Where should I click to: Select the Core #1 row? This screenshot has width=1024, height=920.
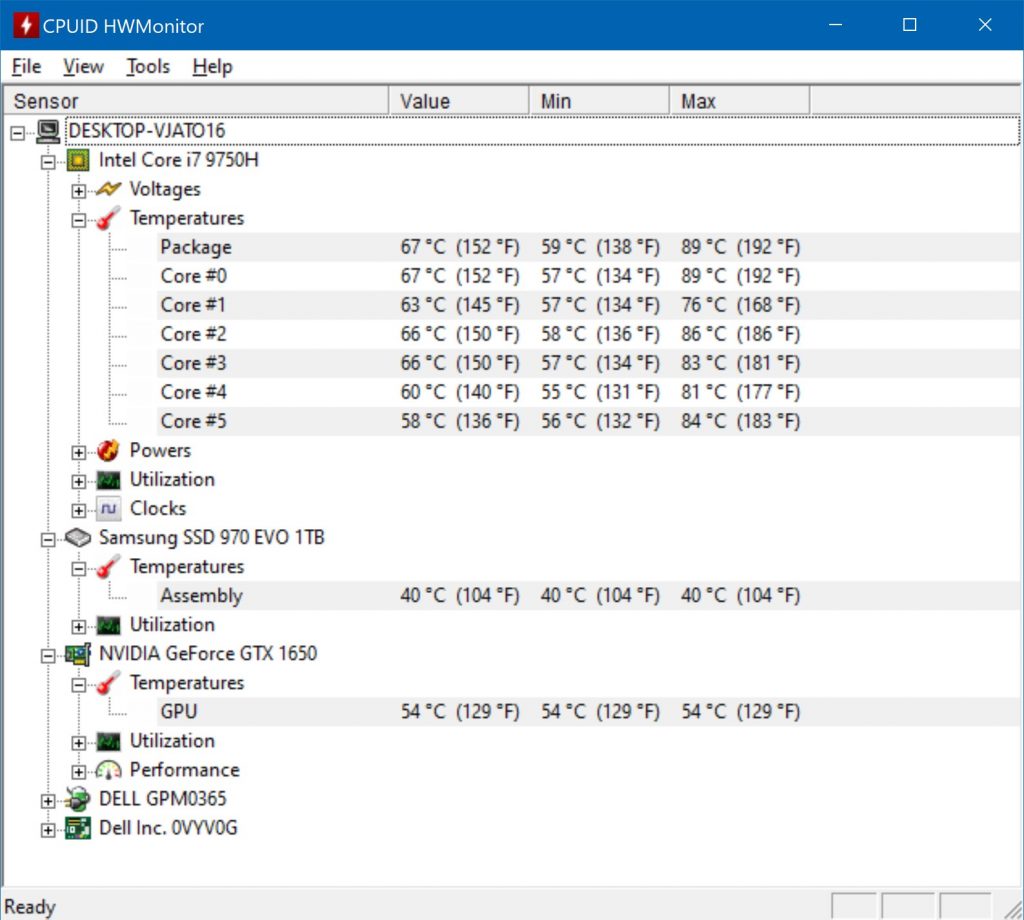pyautogui.click(x=588, y=306)
